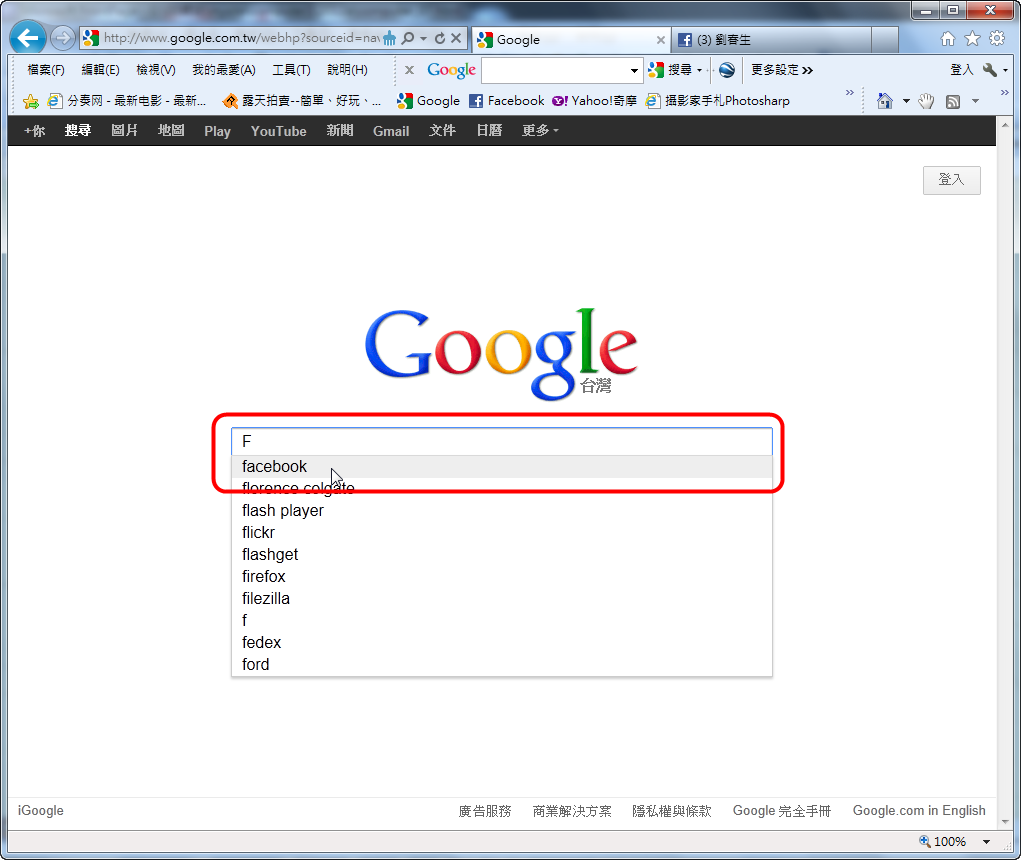Stop loading with the address bar X

(456, 38)
